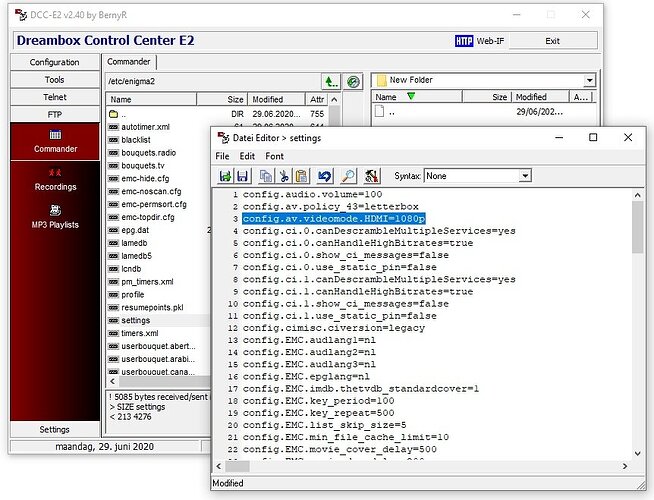Open the Telnet section button

click(x=55, y=97)
